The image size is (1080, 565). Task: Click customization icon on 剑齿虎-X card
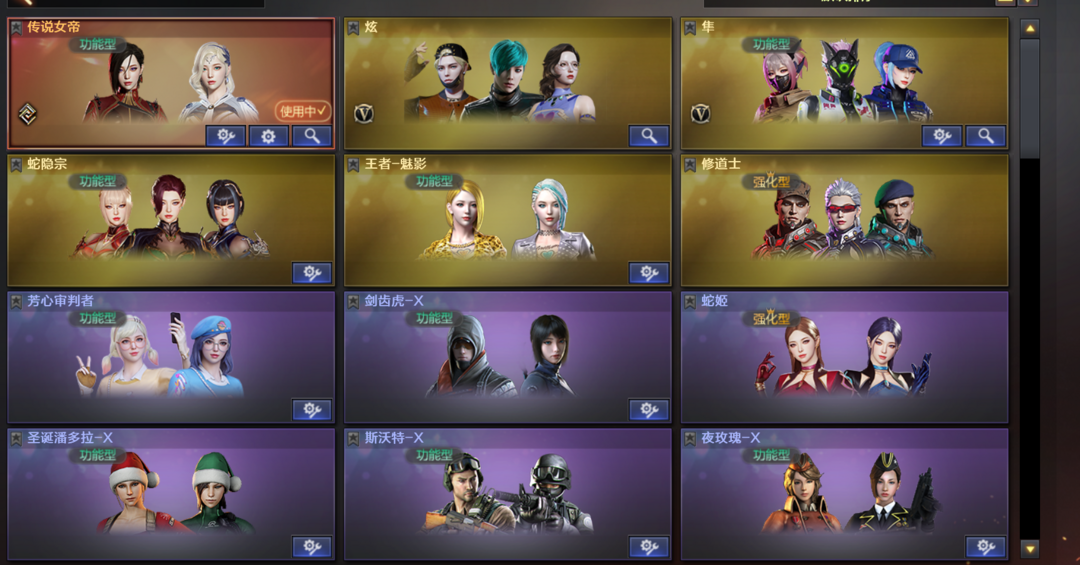point(649,410)
